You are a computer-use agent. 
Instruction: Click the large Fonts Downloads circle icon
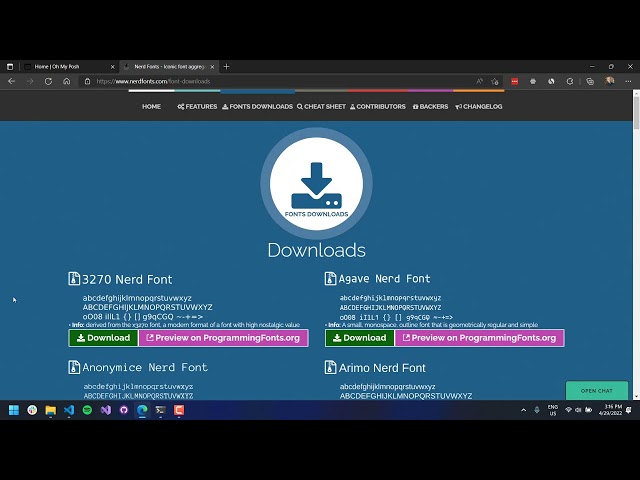pyautogui.click(x=316, y=183)
